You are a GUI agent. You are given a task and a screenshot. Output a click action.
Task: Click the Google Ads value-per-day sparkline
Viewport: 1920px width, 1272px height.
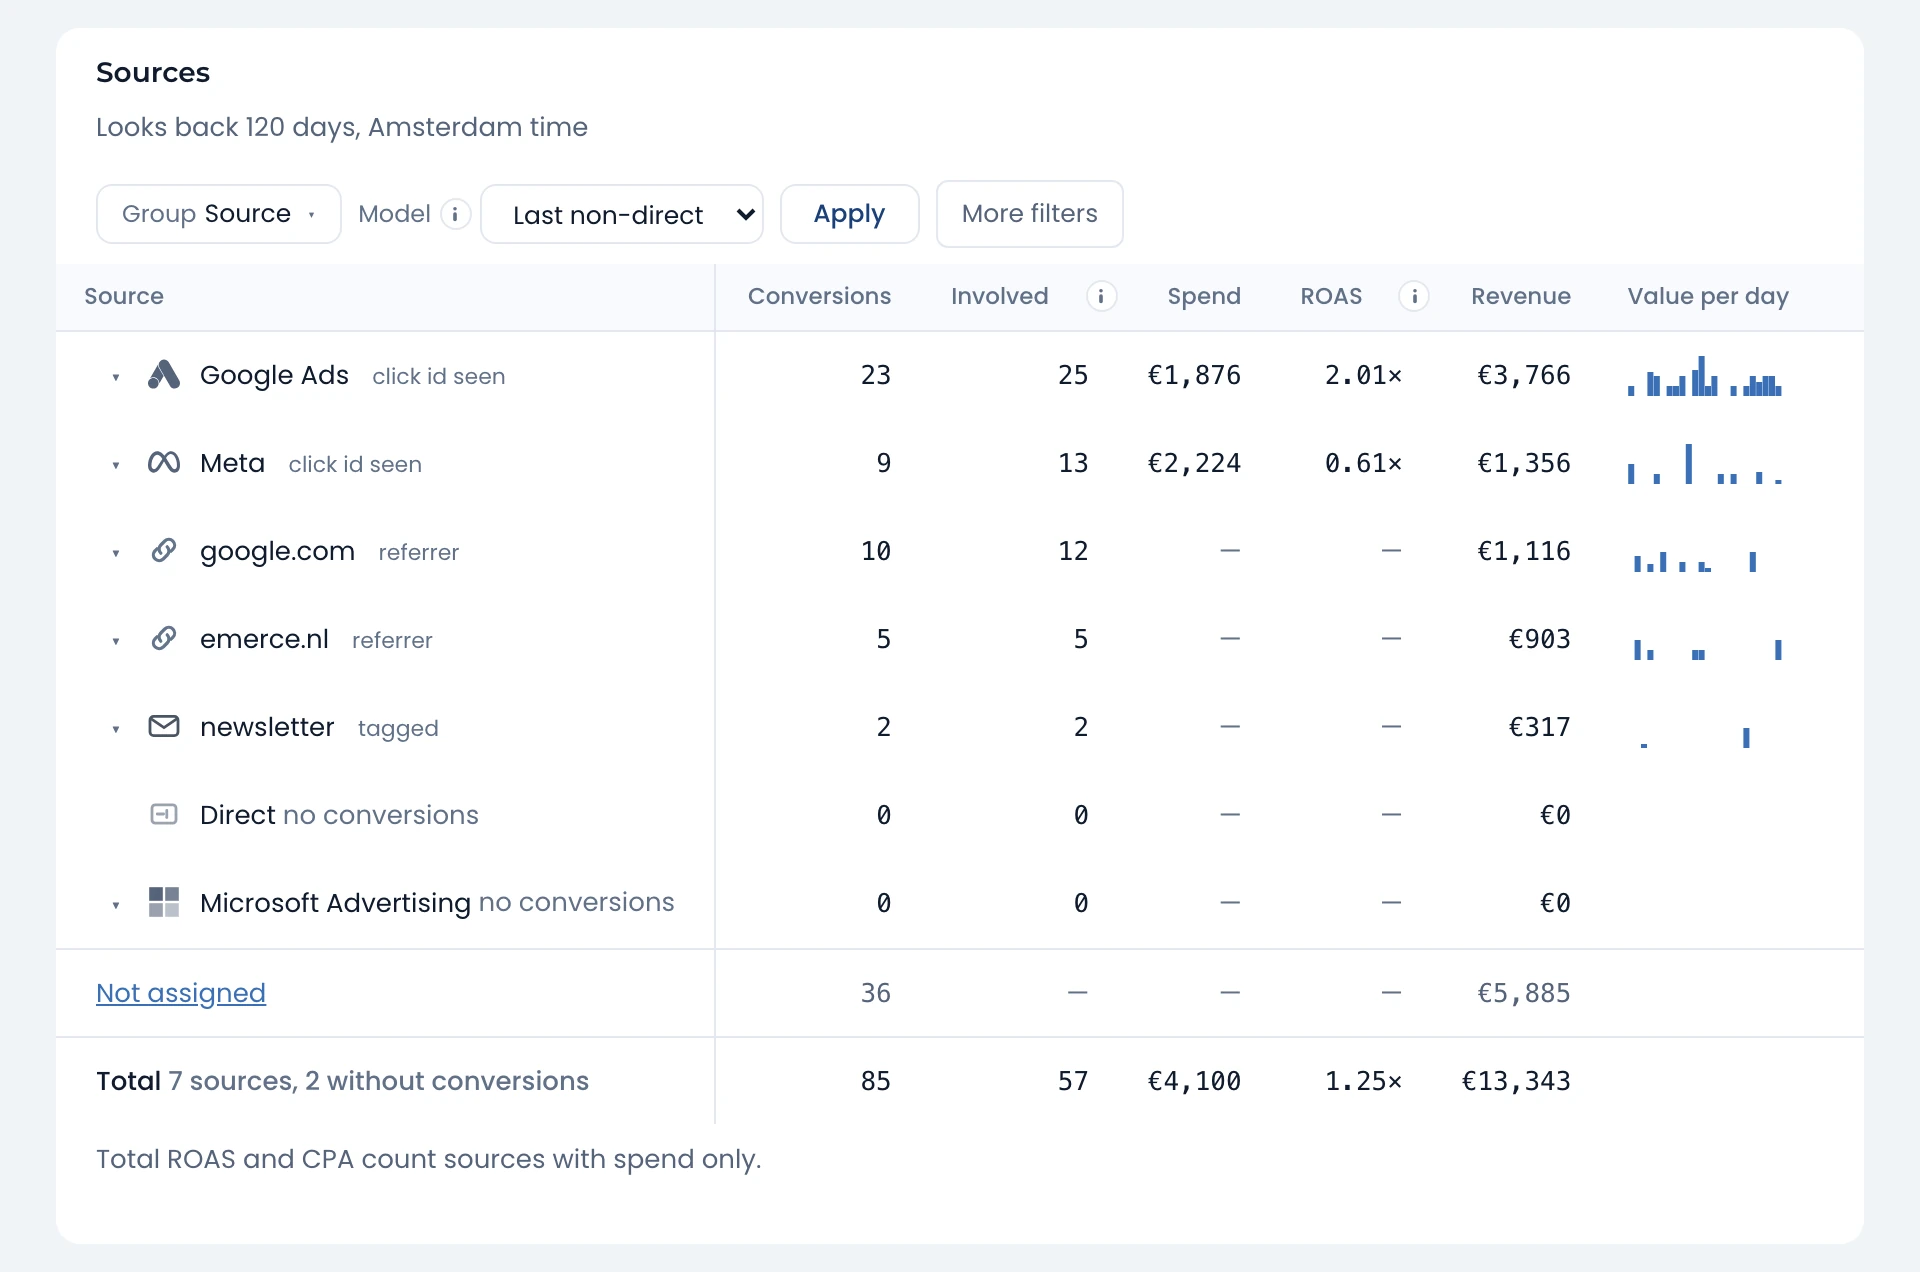(x=1705, y=376)
